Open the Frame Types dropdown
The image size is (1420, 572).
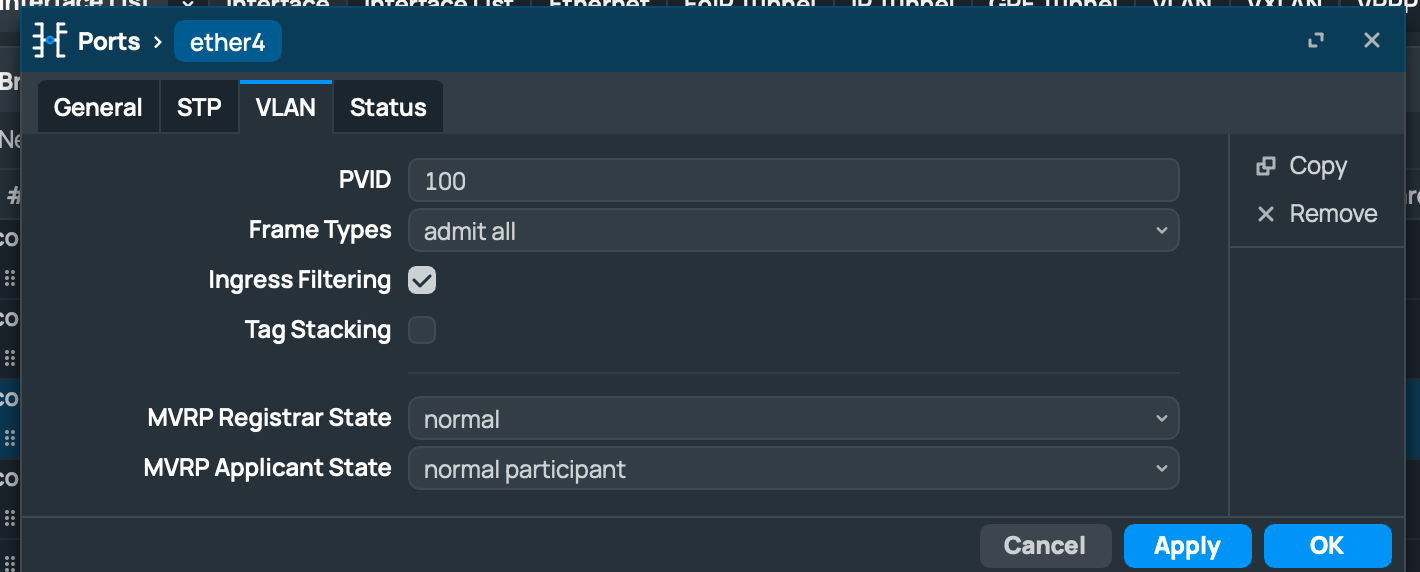click(794, 231)
